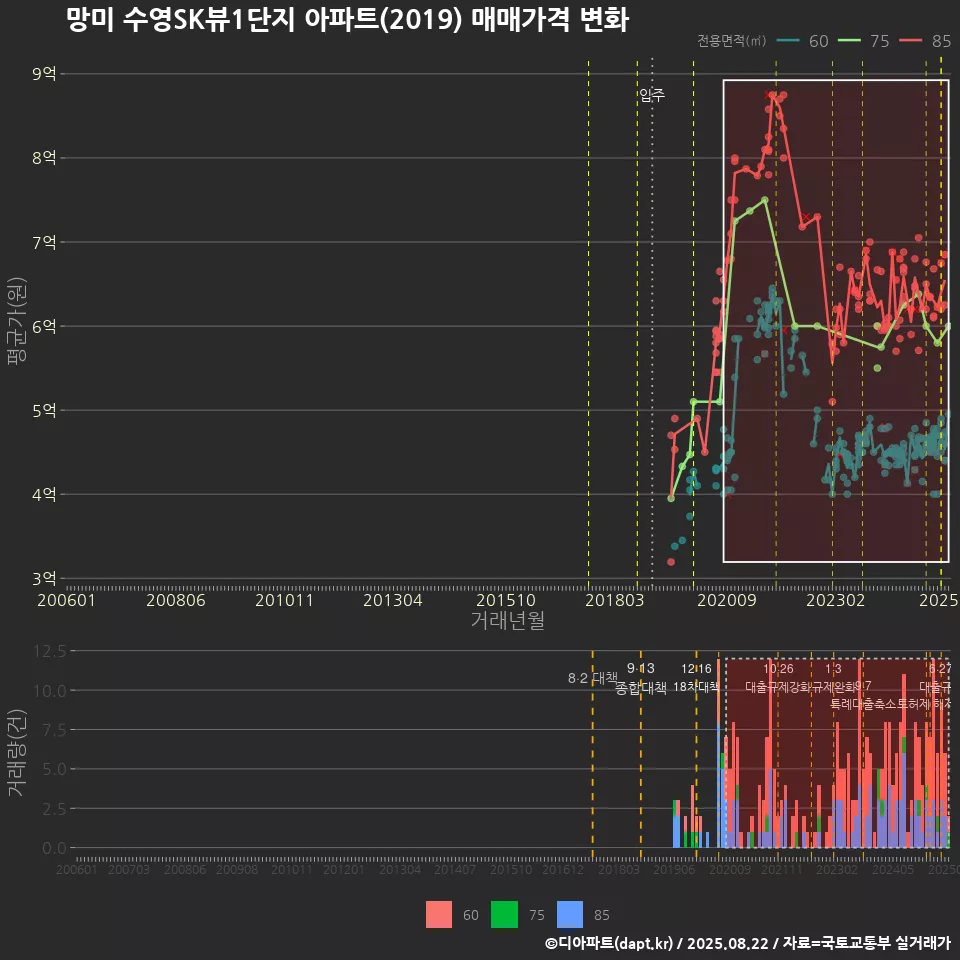Click the green 75 bar legend square
This screenshot has width=960, height=960.
pyautogui.click(x=504, y=914)
